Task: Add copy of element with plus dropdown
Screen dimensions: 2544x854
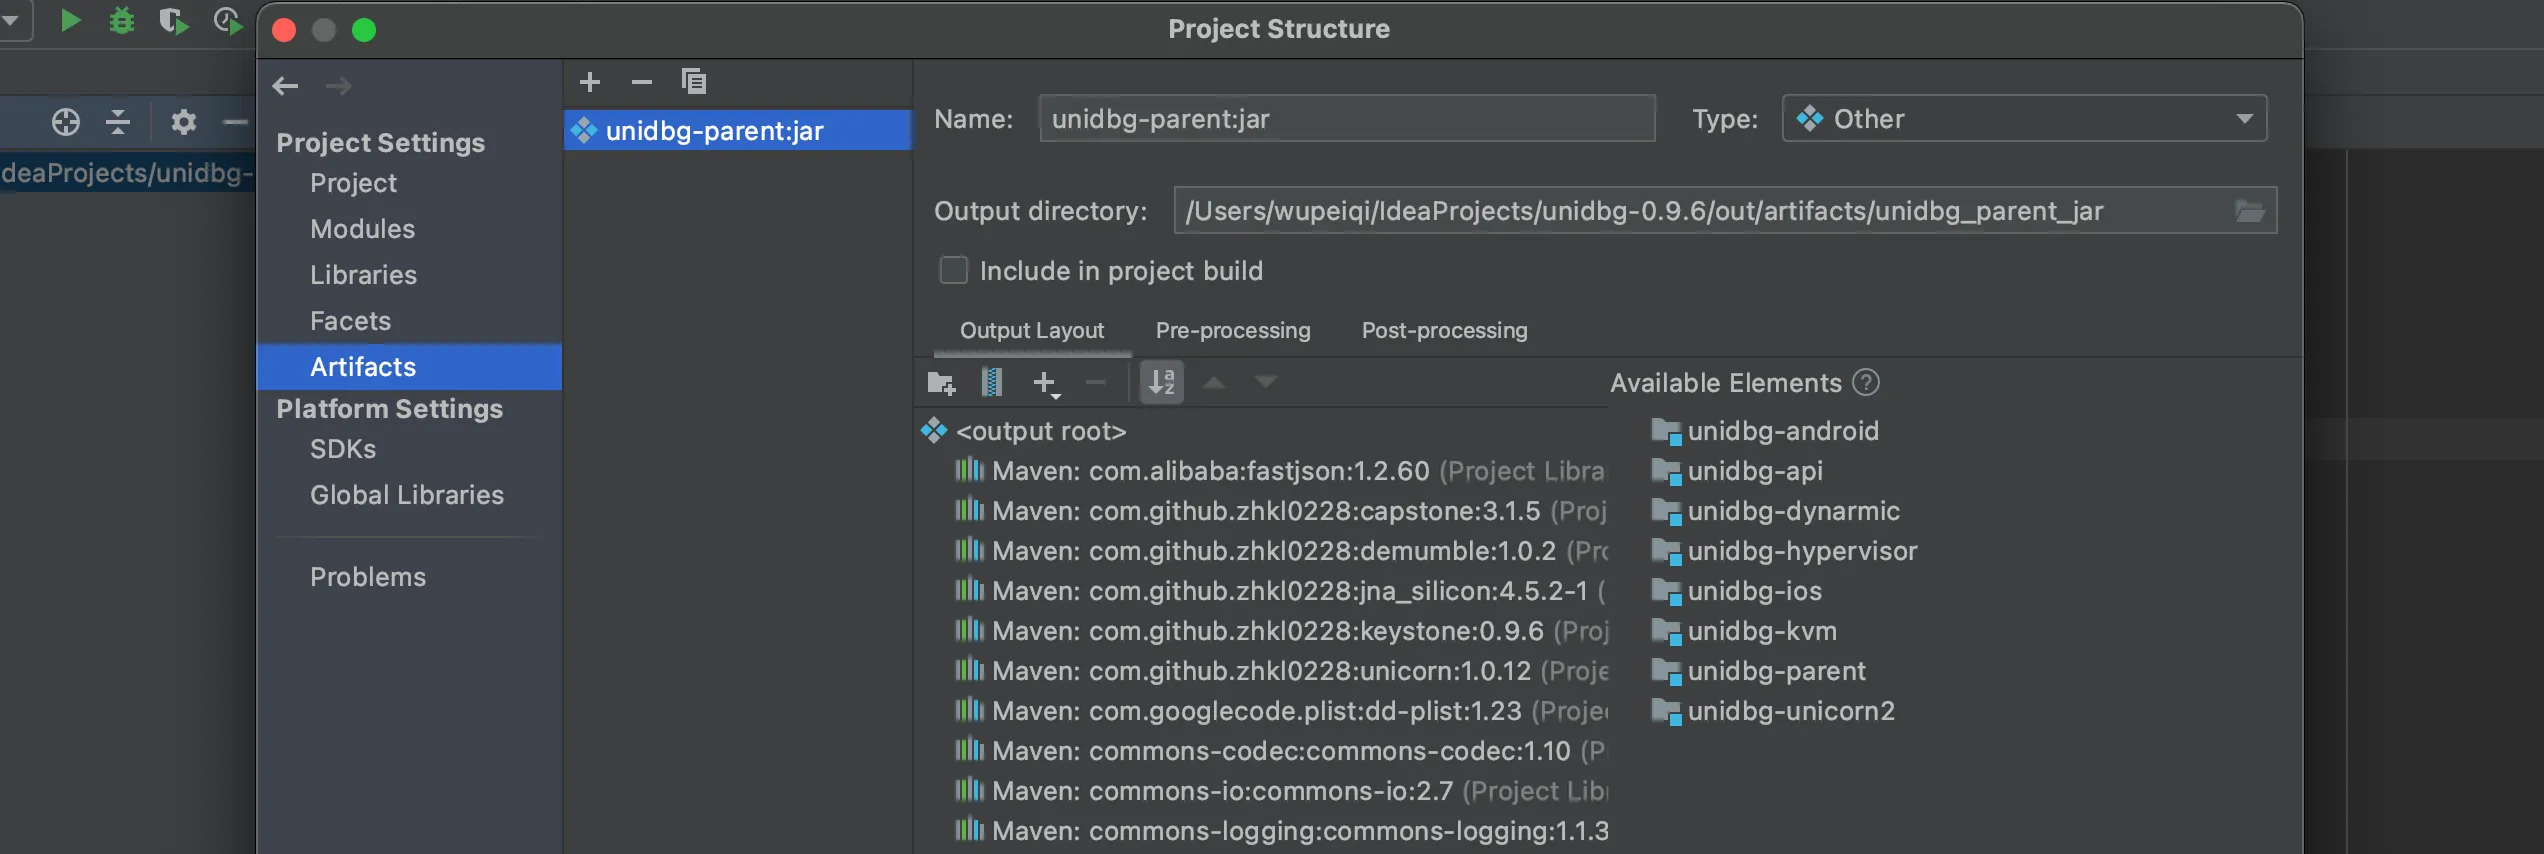Action: click(1046, 383)
